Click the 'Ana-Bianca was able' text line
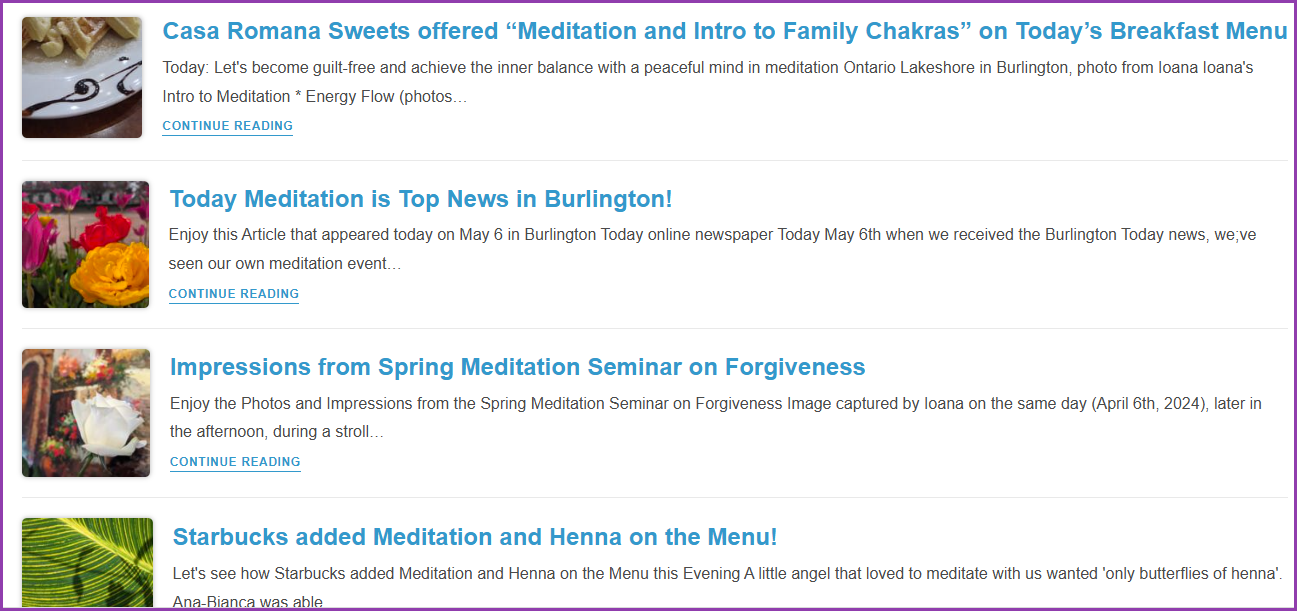This screenshot has width=1297, height=611. 247,602
